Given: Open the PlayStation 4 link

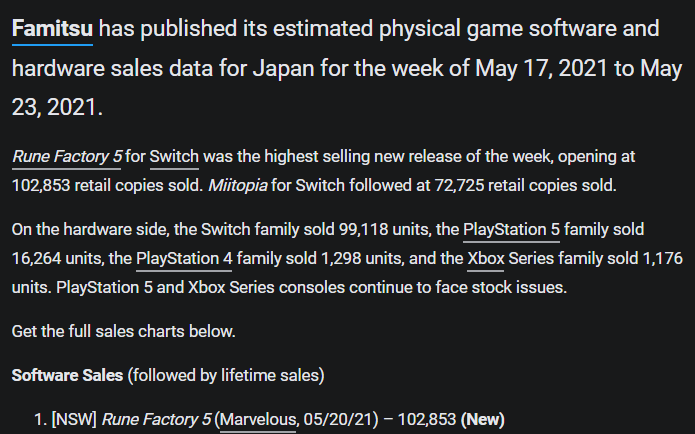Looking at the screenshot, I should tap(184, 258).
